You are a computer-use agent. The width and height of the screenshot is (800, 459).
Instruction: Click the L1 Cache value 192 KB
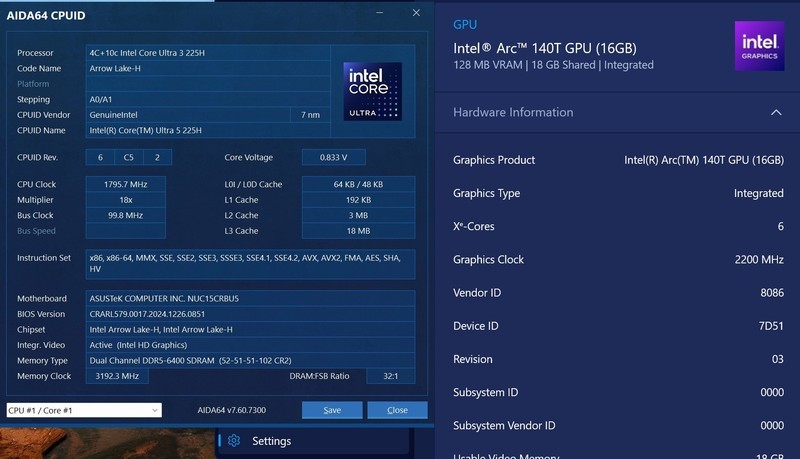[x=358, y=200]
